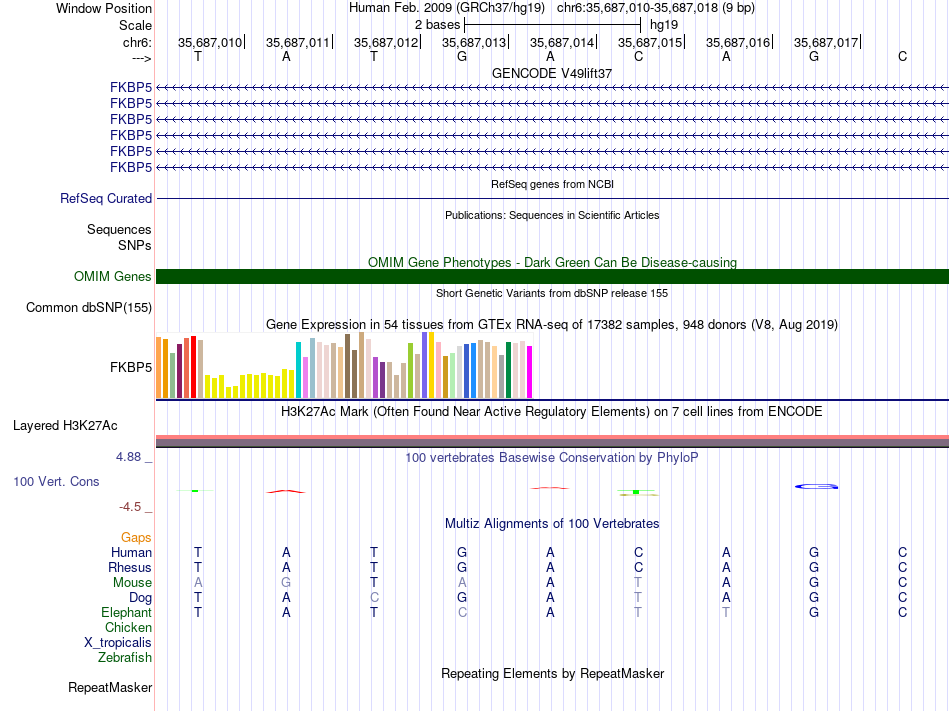Click the magenta bar in GTEx expression chart

pyautogui.click(x=530, y=372)
